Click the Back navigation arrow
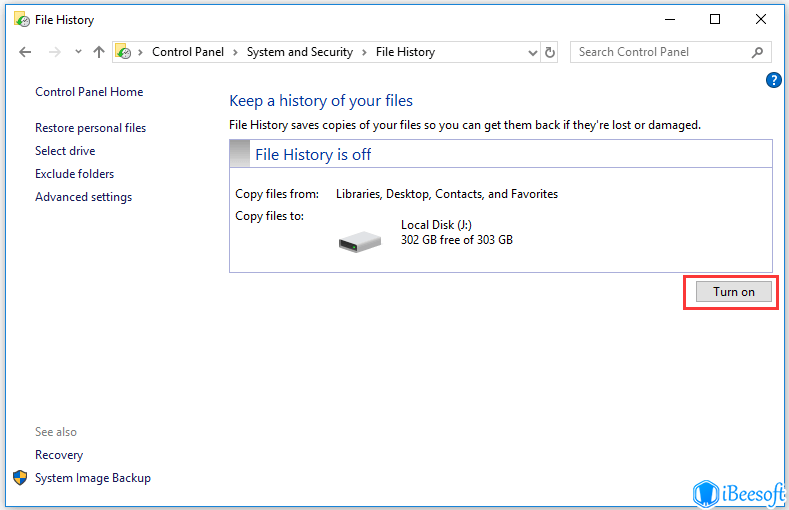The width and height of the screenshot is (789, 510). [x=25, y=52]
